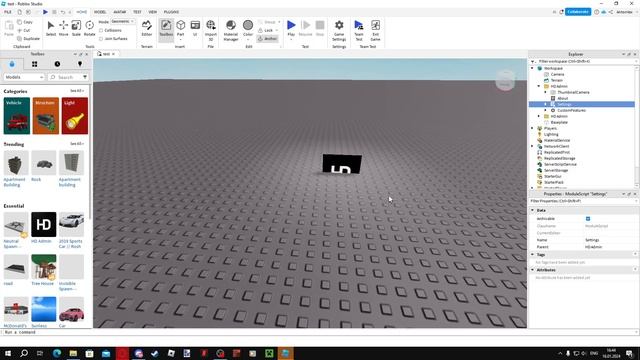
Task: Click the Toolbox search field
Action: [65, 77]
